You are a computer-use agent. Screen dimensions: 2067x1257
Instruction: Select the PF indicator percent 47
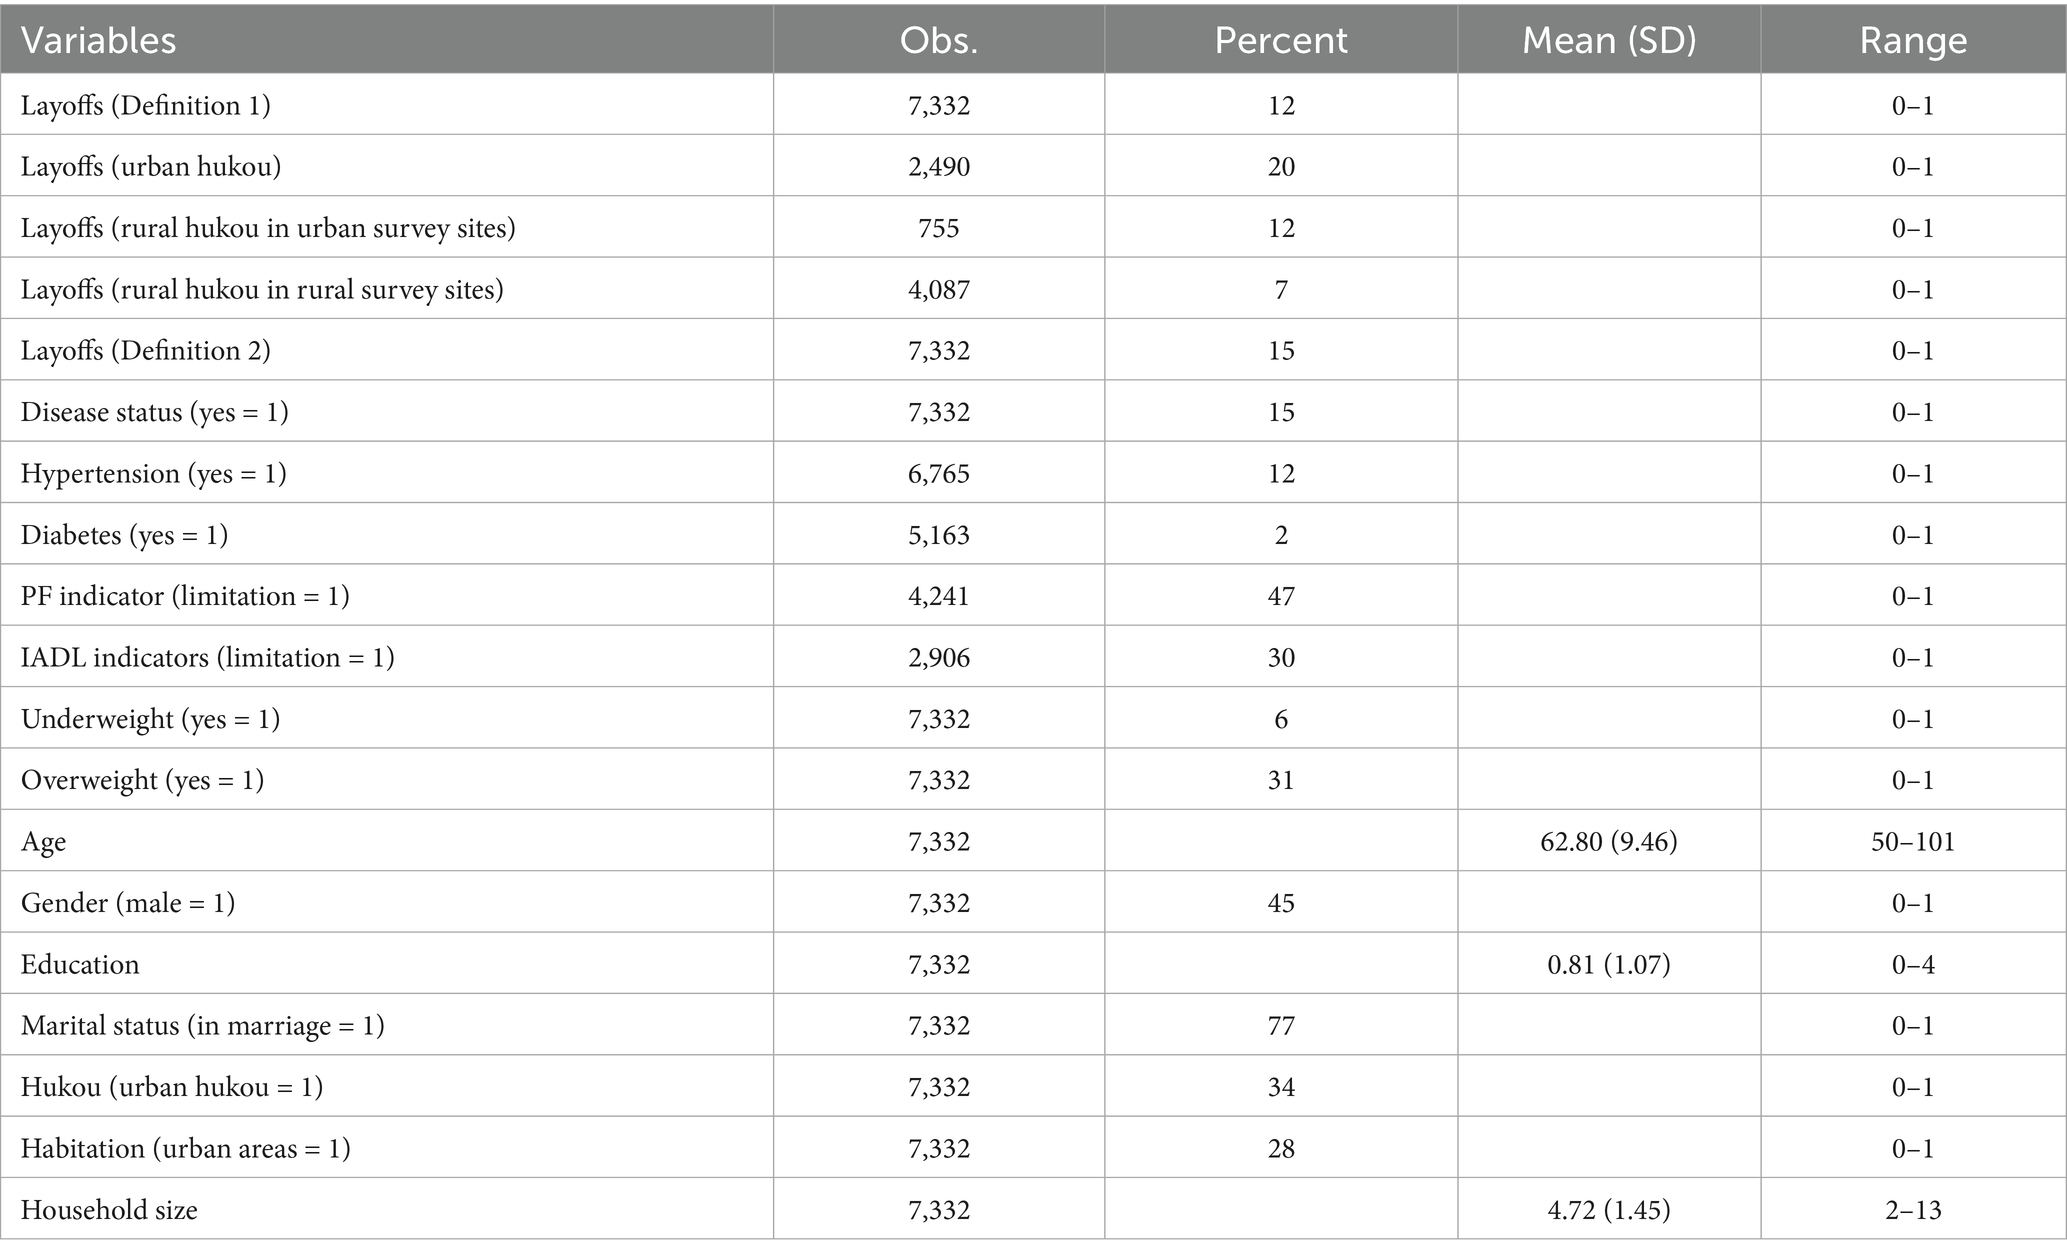pos(1281,596)
